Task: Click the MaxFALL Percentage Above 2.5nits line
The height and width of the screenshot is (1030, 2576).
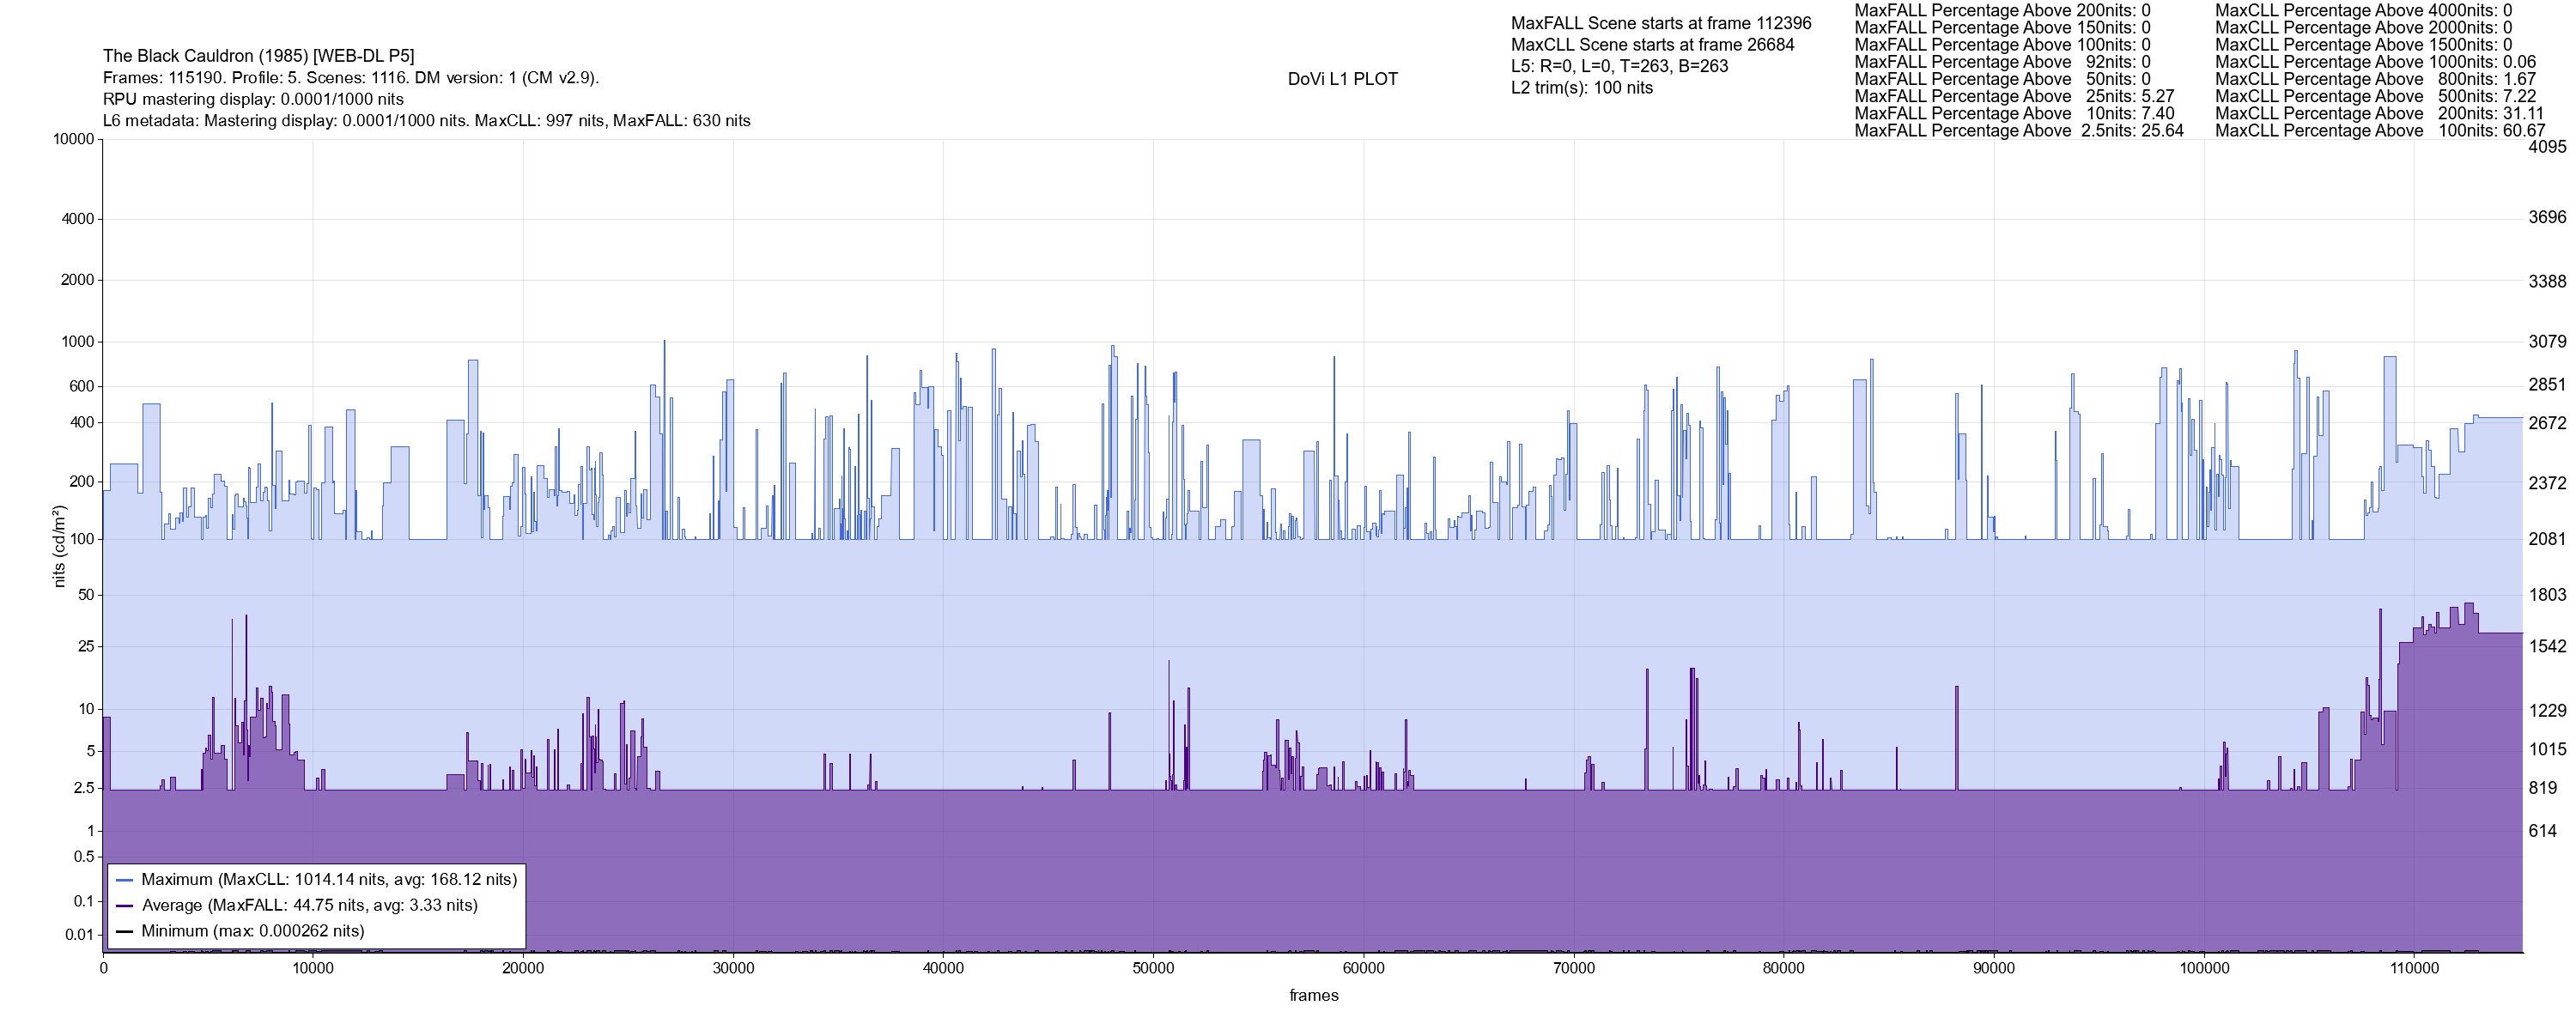Action: 2018,131
